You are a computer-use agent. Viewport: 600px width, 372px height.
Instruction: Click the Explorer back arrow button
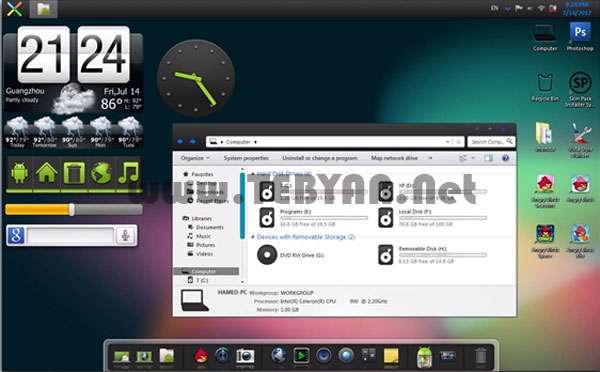(180, 142)
